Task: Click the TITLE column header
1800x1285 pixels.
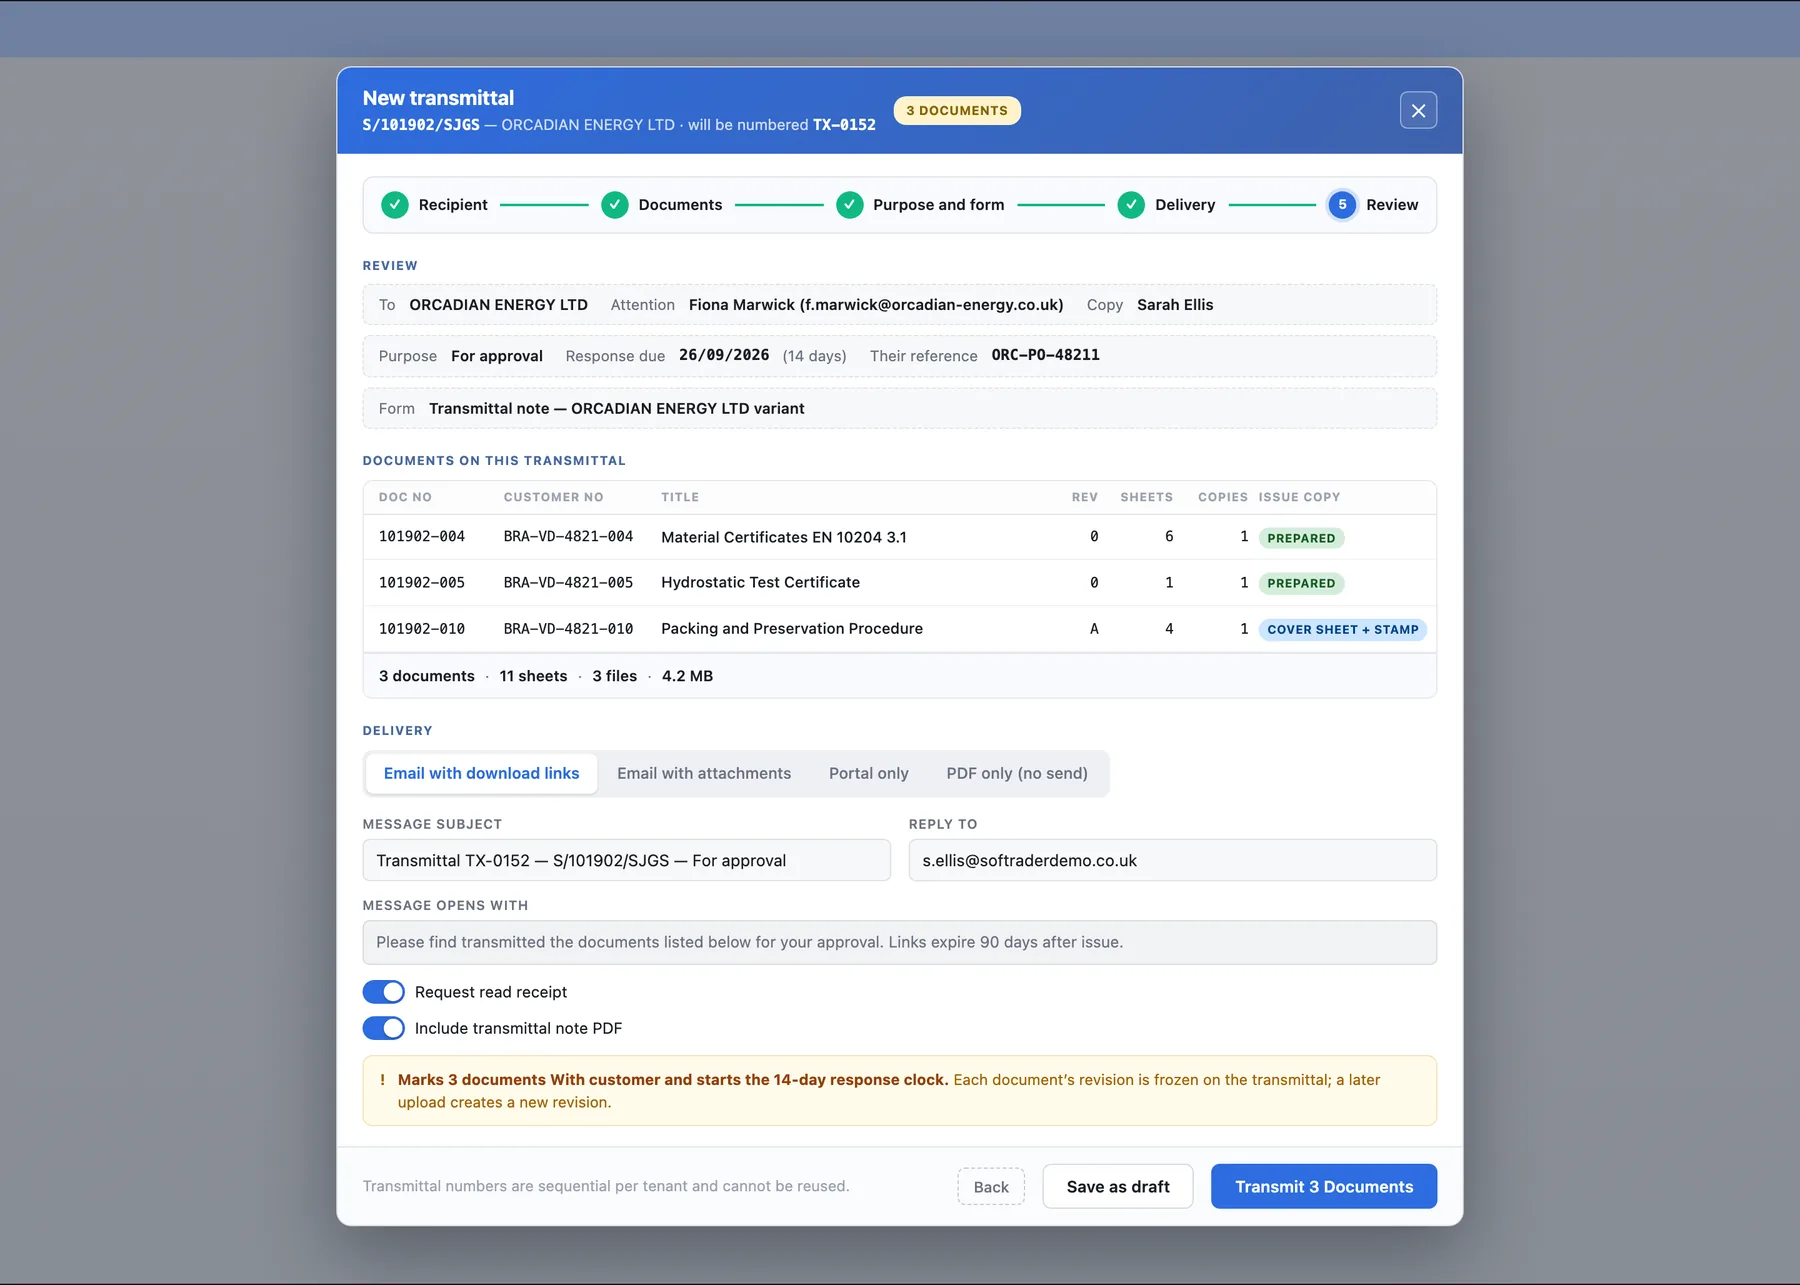Action: click(x=680, y=497)
